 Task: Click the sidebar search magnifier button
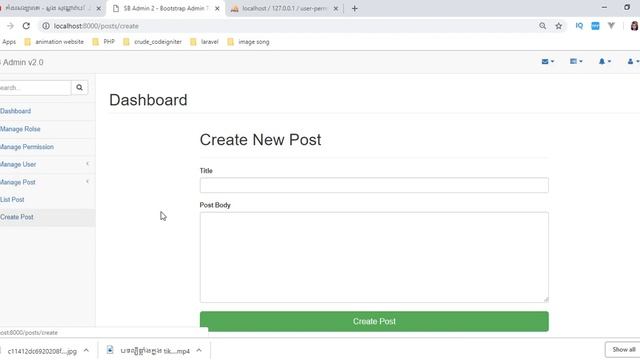80,87
